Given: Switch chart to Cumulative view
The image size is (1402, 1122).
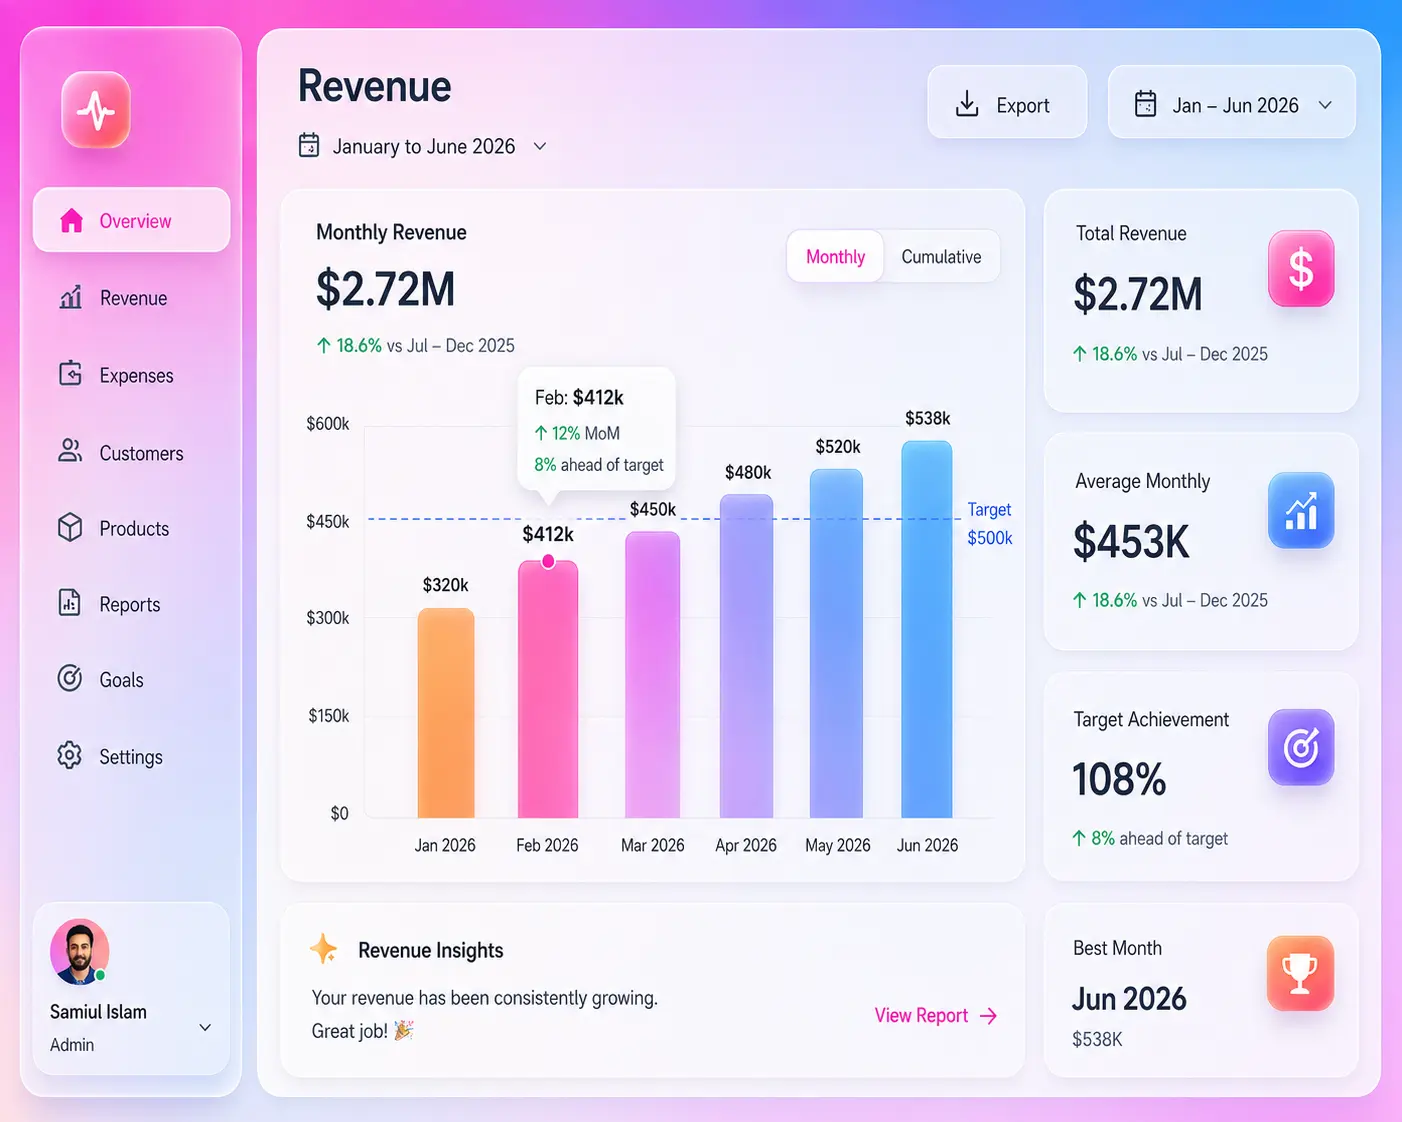Looking at the screenshot, I should pos(941,257).
